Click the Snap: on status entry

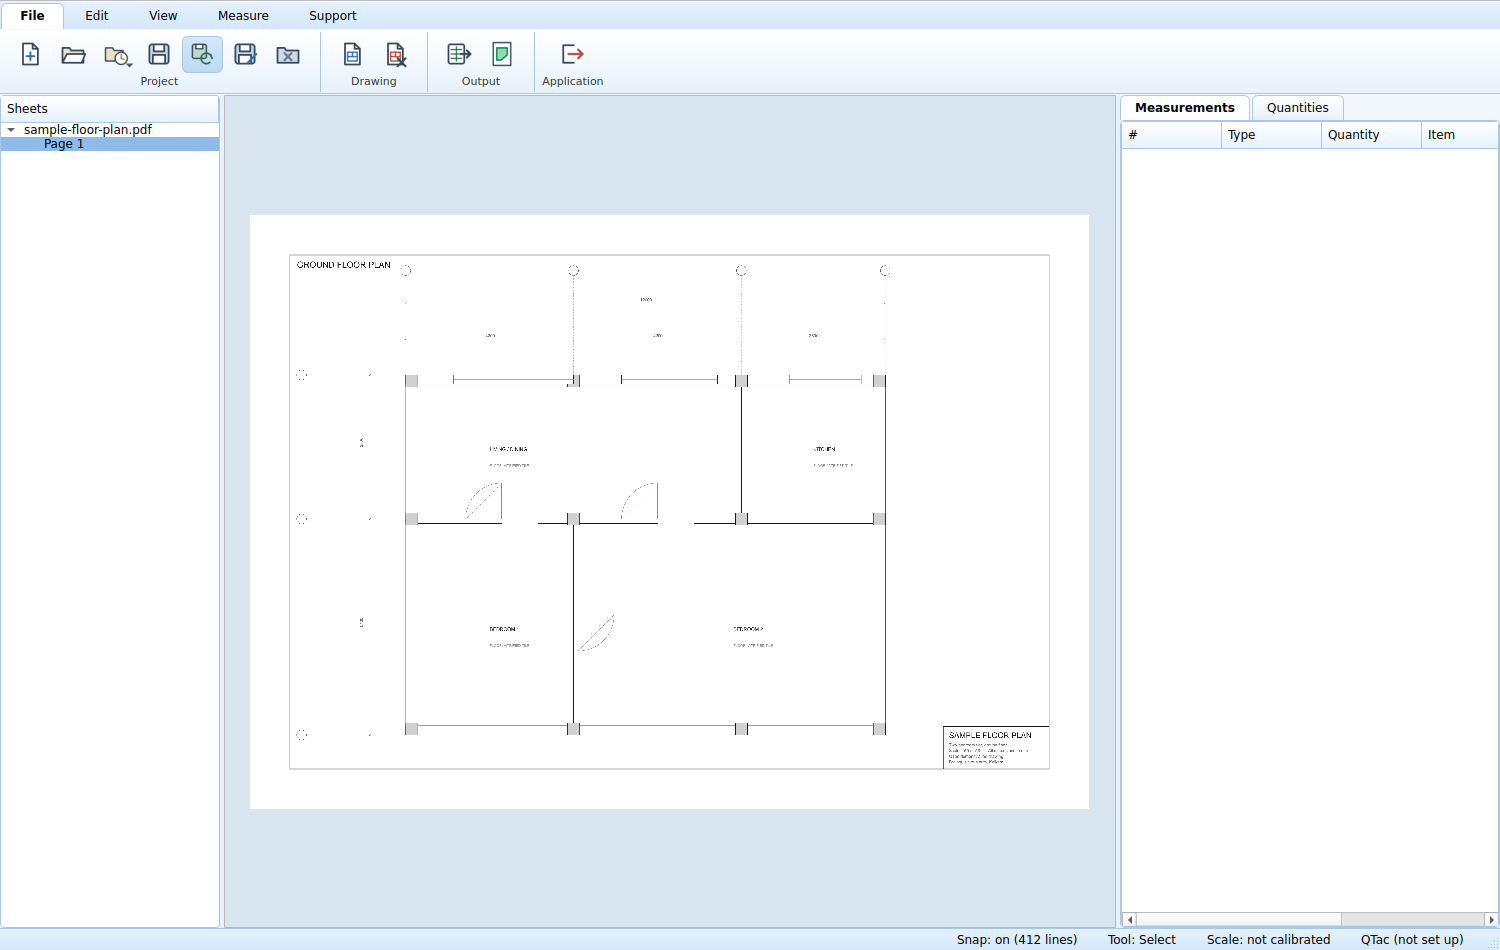(1017, 940)
